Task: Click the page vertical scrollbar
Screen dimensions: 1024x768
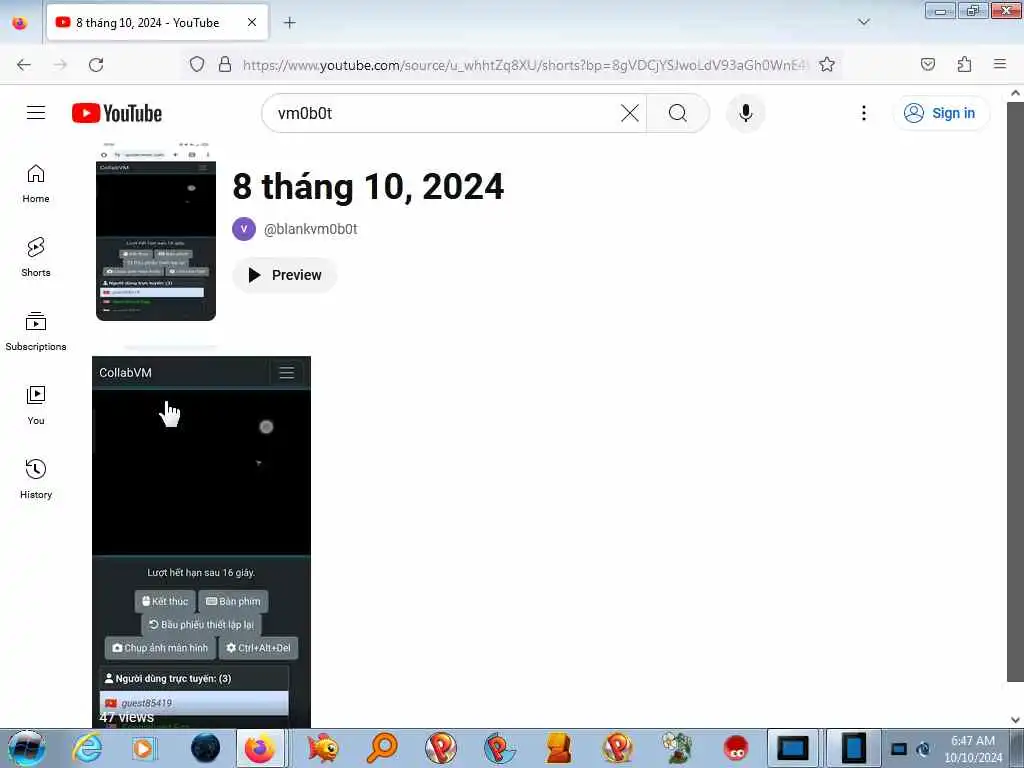Action: coord(1015,392)
